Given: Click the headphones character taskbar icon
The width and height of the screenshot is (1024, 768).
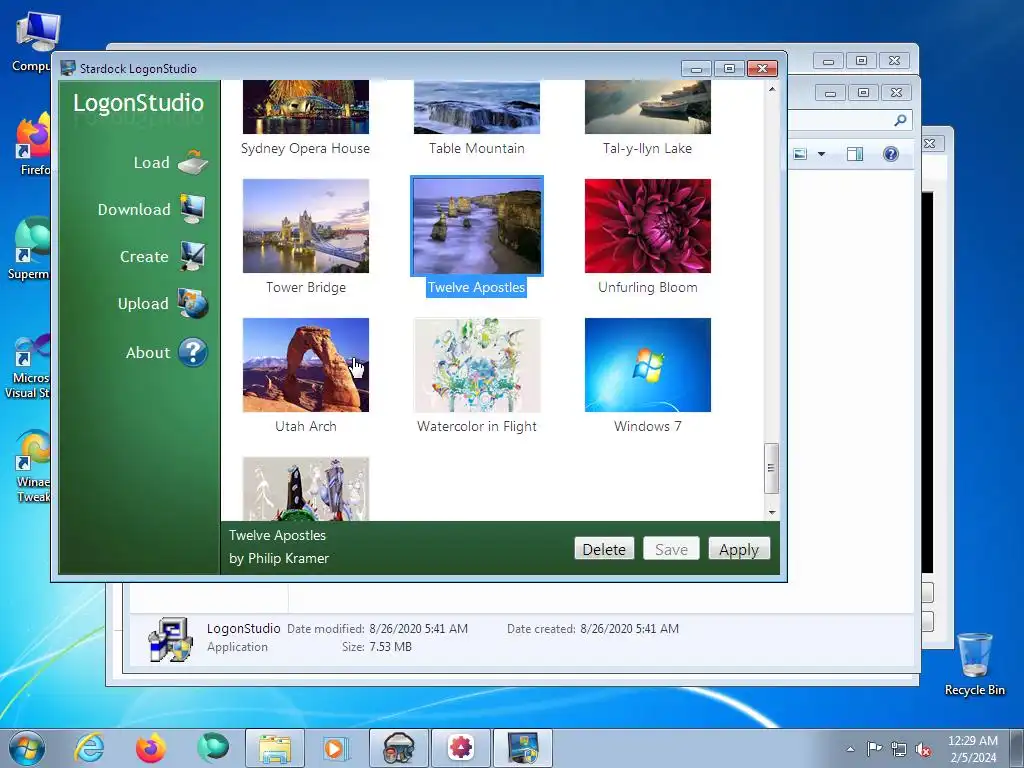Looking at the screenshot, I should pos(399,748).
